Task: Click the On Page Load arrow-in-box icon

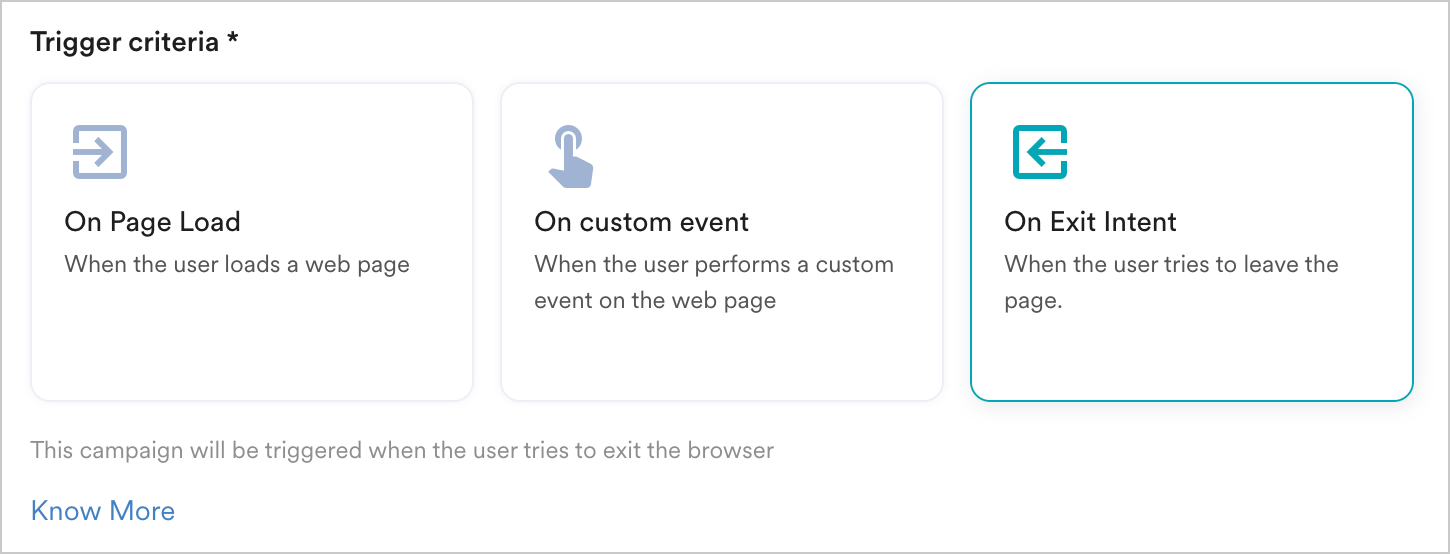Action: pyautogui.click(x=100, y=152)
